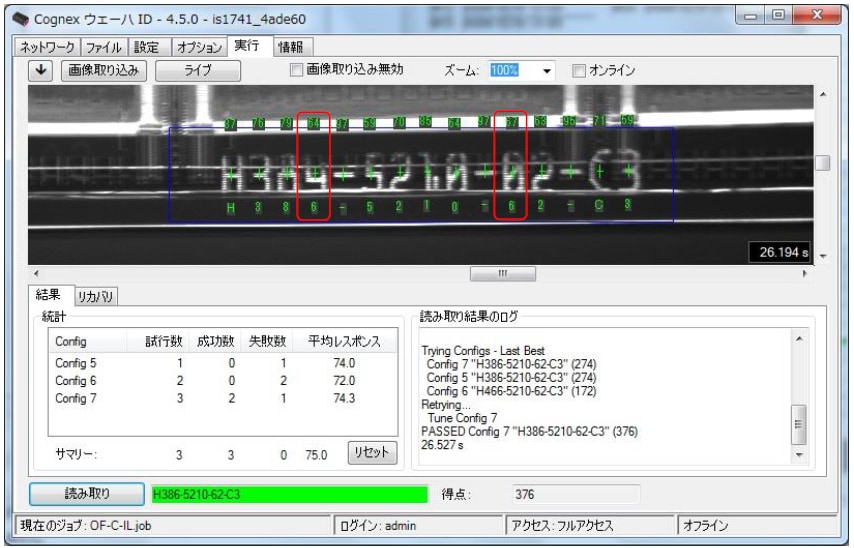Click image view scroll down arrow
The width and height of the screenshot is (854, 548).
tap(823, 256)
